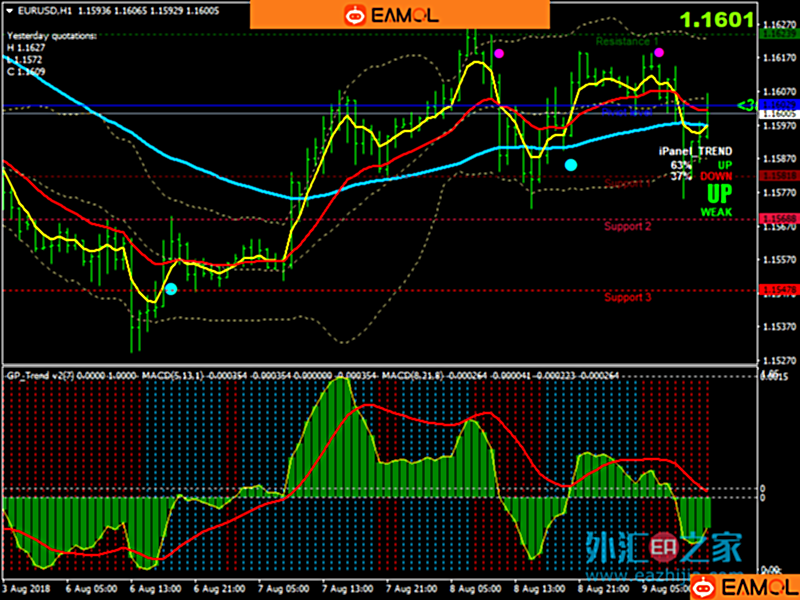
Task: Click the pink 1.15688 price tag
Action: click(x=778, y=218)
